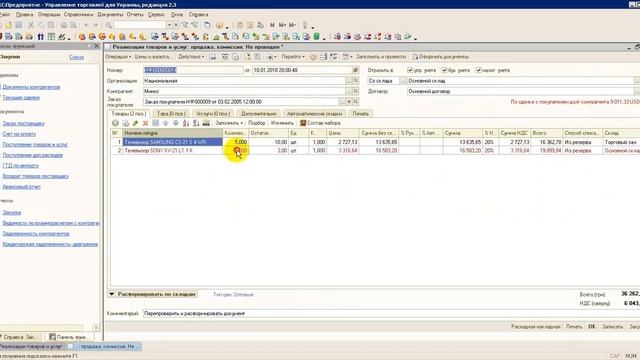Screen dimensions: 640x360
Task: Open the Отчеты menu
Action: click(x=135, y=14)
